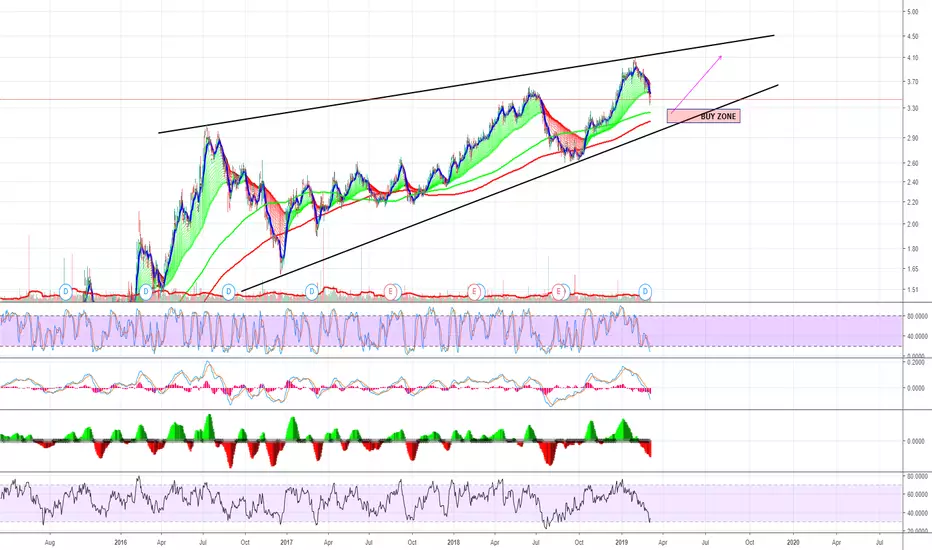932x550 pixels.
Task: Select the upper black trend line
Action: tap(467, 84)
